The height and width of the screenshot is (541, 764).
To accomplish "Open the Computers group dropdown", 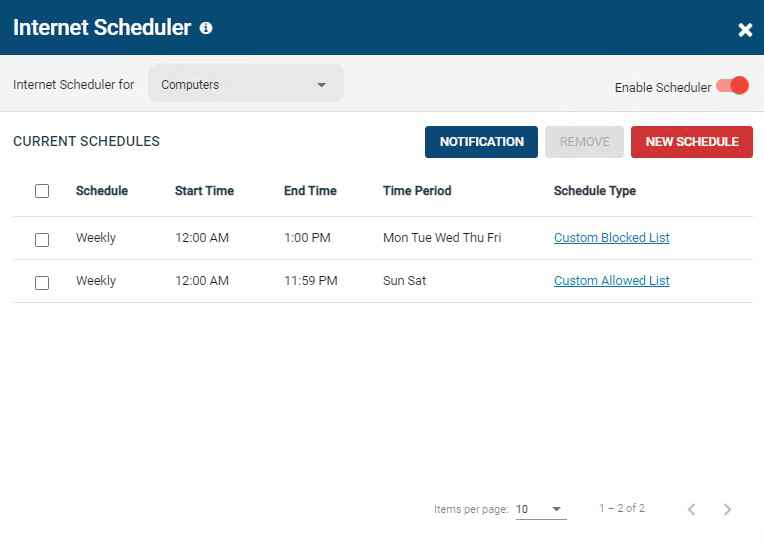I will coord(245,85).
